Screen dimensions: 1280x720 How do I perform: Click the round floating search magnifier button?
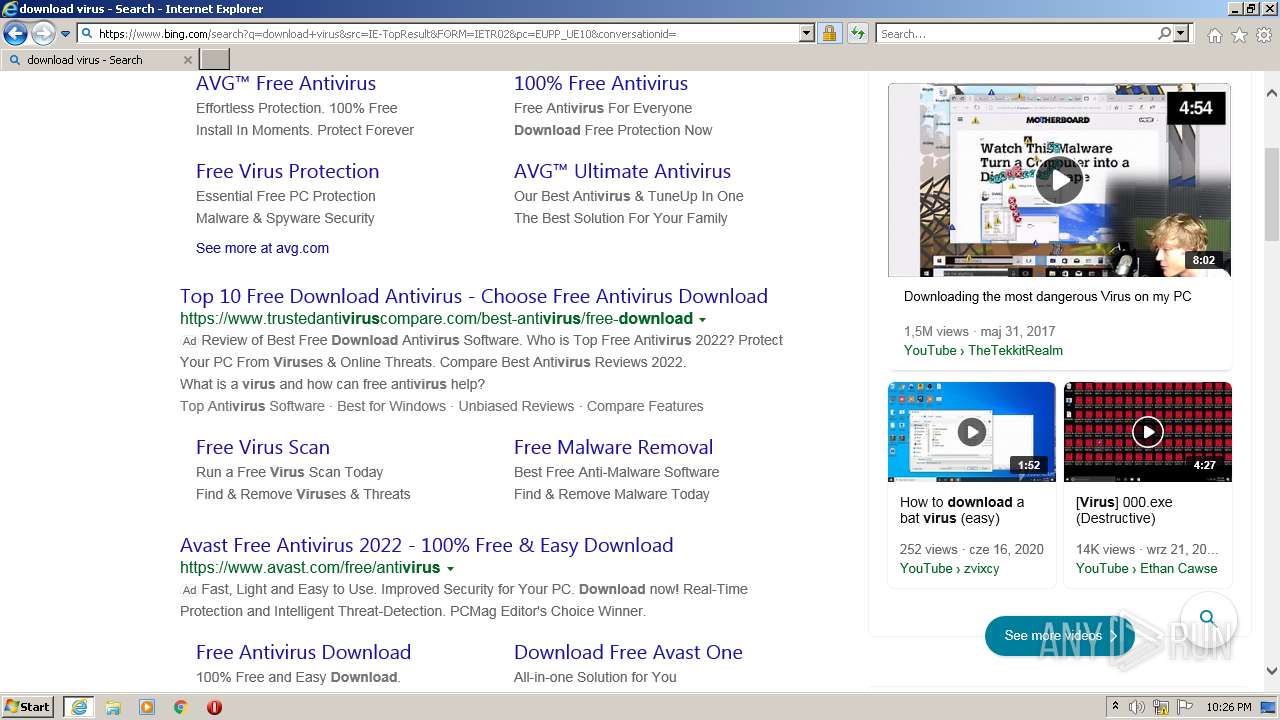point(1208,617)
